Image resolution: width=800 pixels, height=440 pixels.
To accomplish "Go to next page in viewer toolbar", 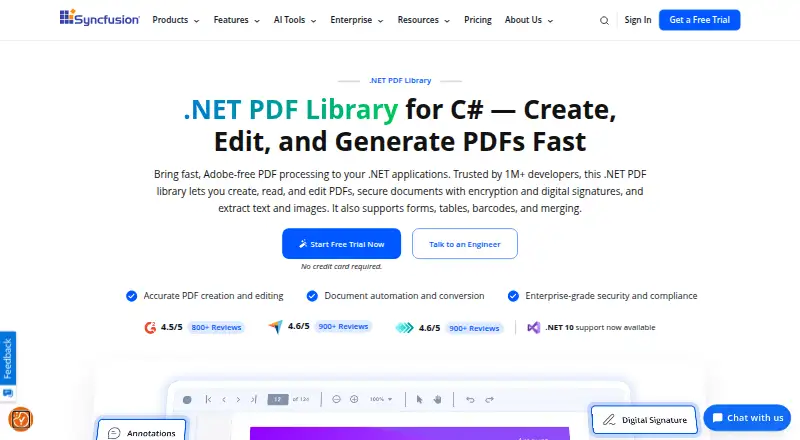I will coord(238,400).
